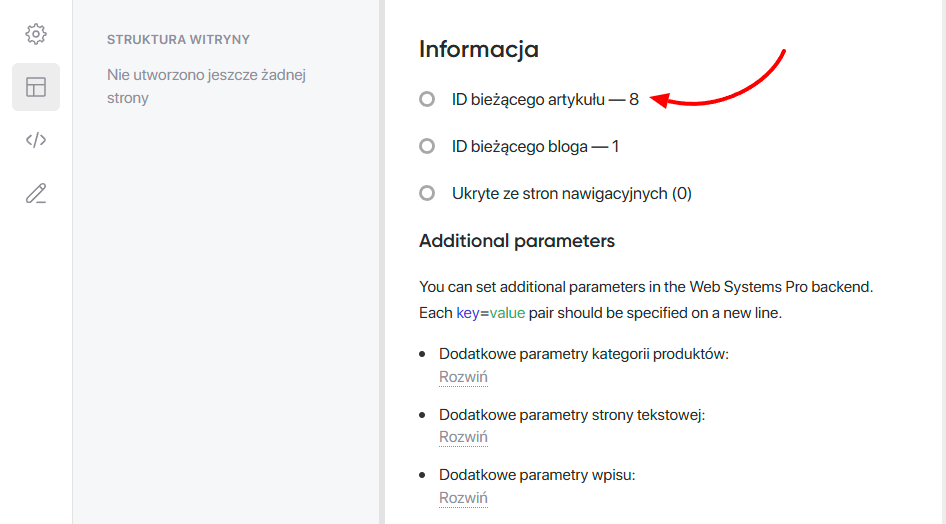Click the Informacja section heading
Viewport: 946px width, 524px height.
pos(478,49)
